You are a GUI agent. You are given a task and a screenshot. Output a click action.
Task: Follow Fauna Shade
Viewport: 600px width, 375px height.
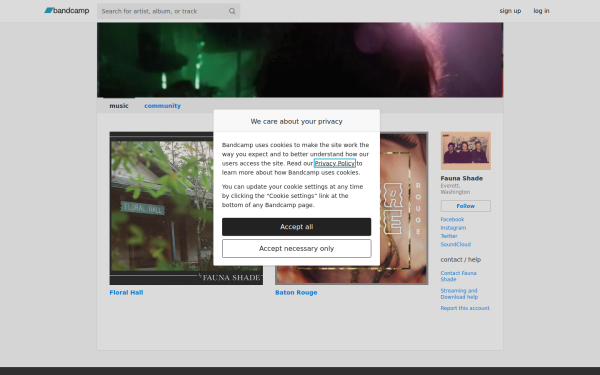click(x=465, y=206)
